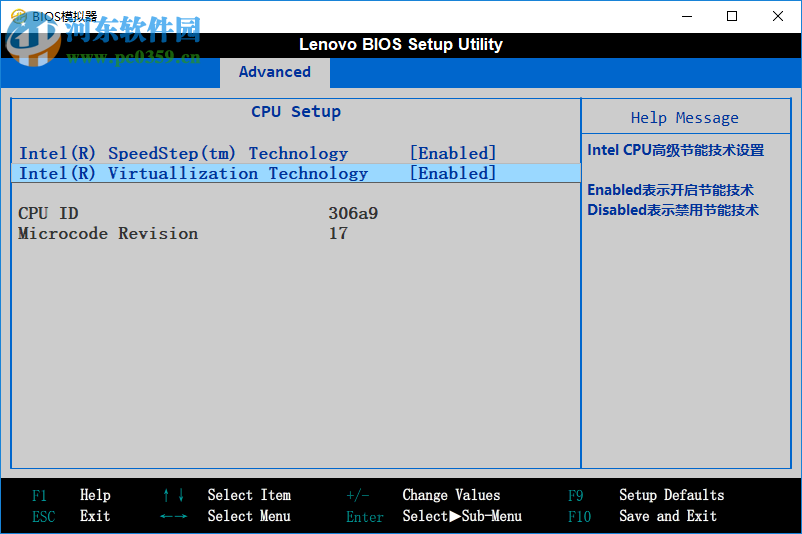Click F9 Setup Defaults in footer

(x=671, y=495)
